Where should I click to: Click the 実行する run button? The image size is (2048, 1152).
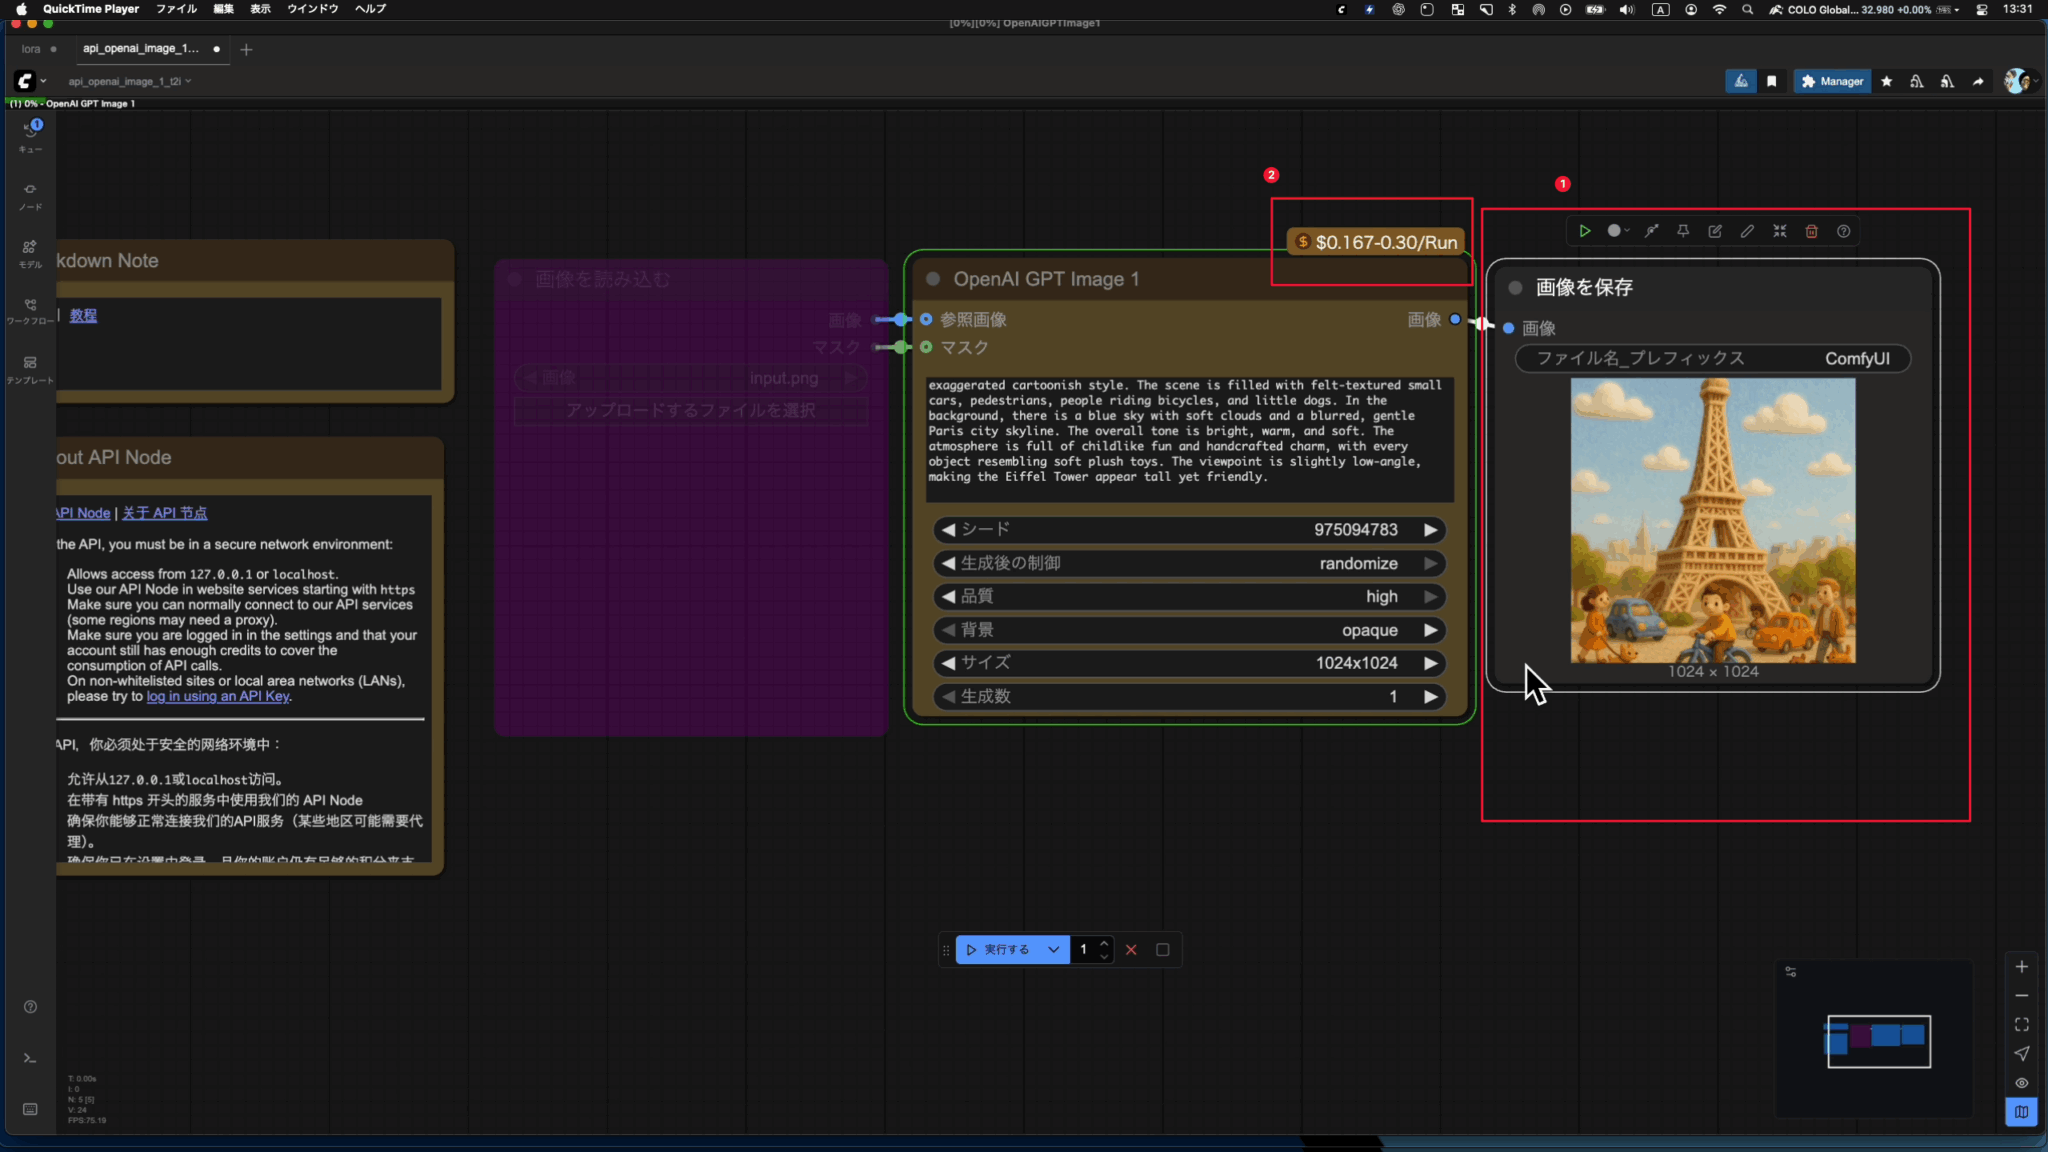click(998, 950)
